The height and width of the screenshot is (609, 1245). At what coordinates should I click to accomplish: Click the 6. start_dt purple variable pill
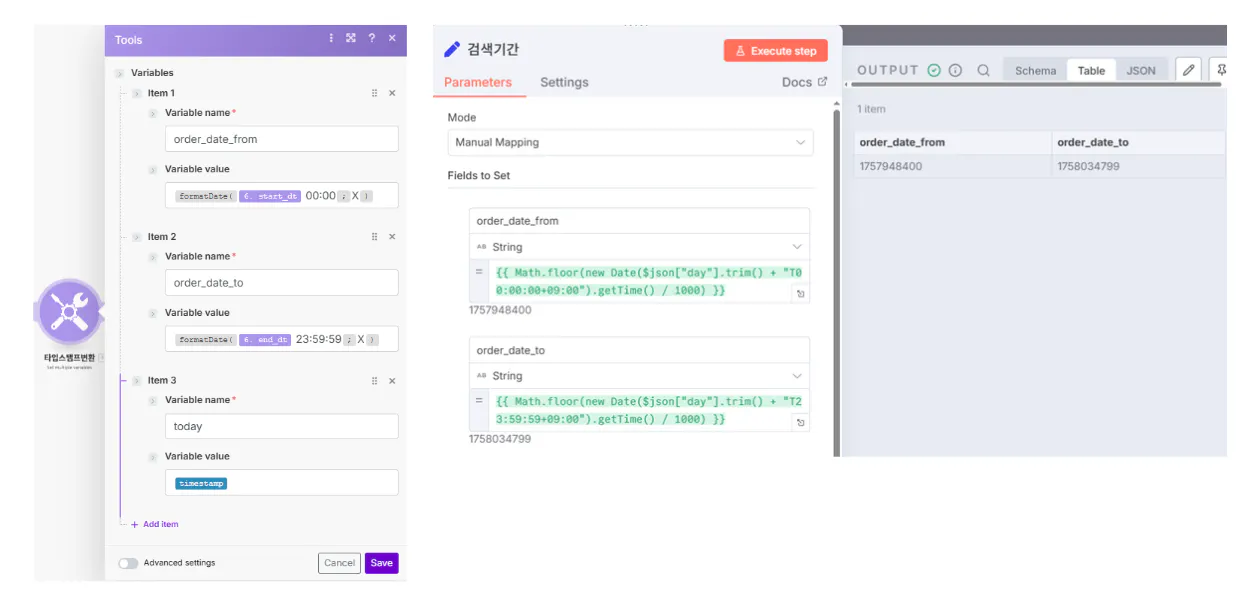269,196
